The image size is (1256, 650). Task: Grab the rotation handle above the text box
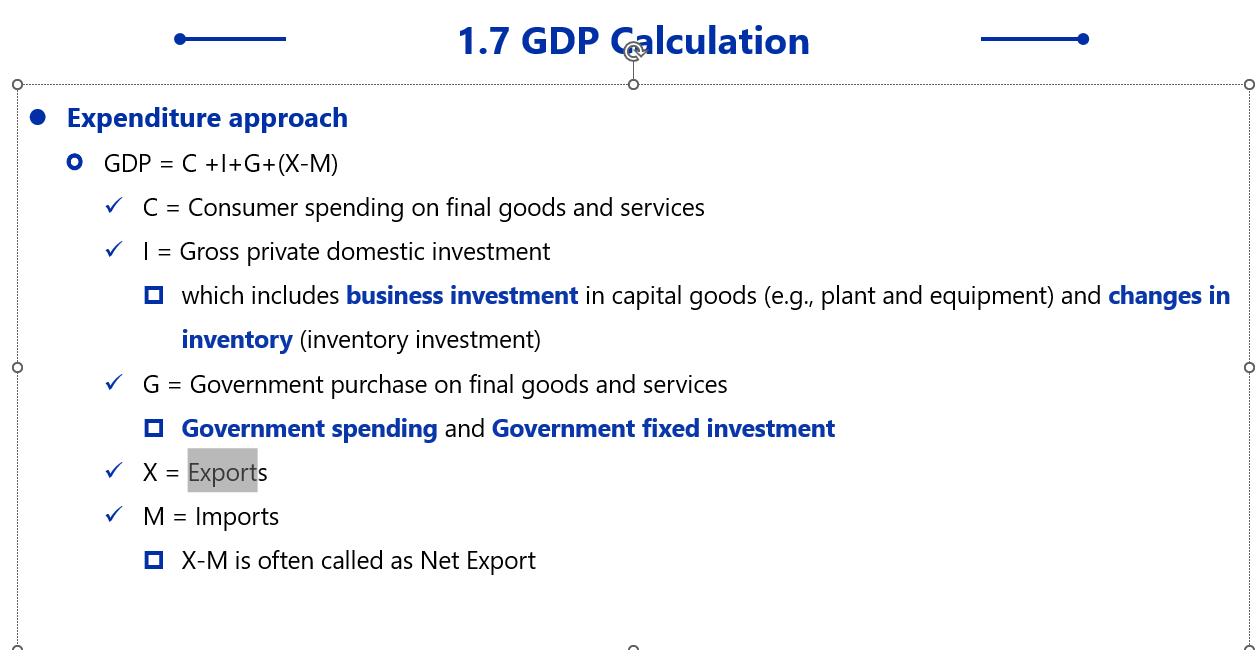pos(633,52)
